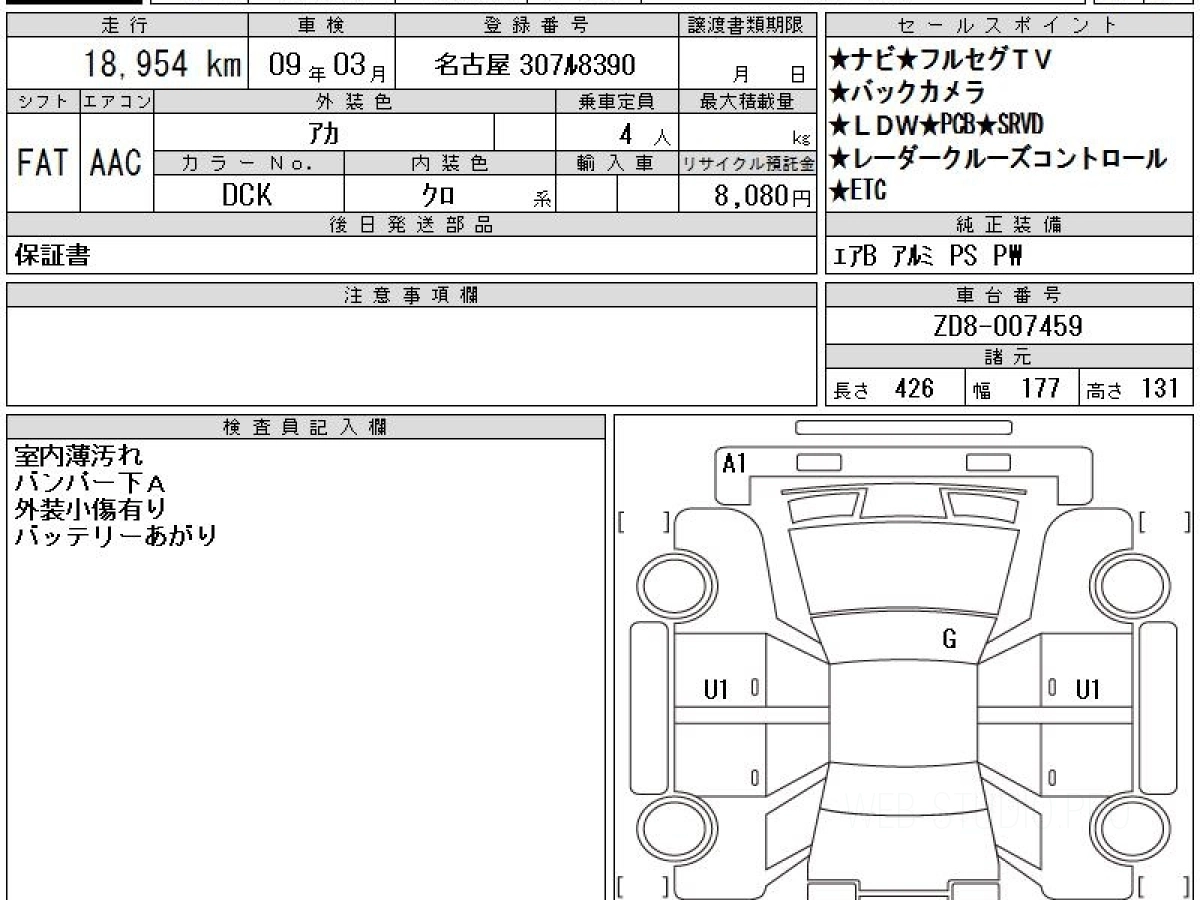Viewport: 1200px width, 900px height.
Task: Click the エアコン header cell
Action: [117, 101]
